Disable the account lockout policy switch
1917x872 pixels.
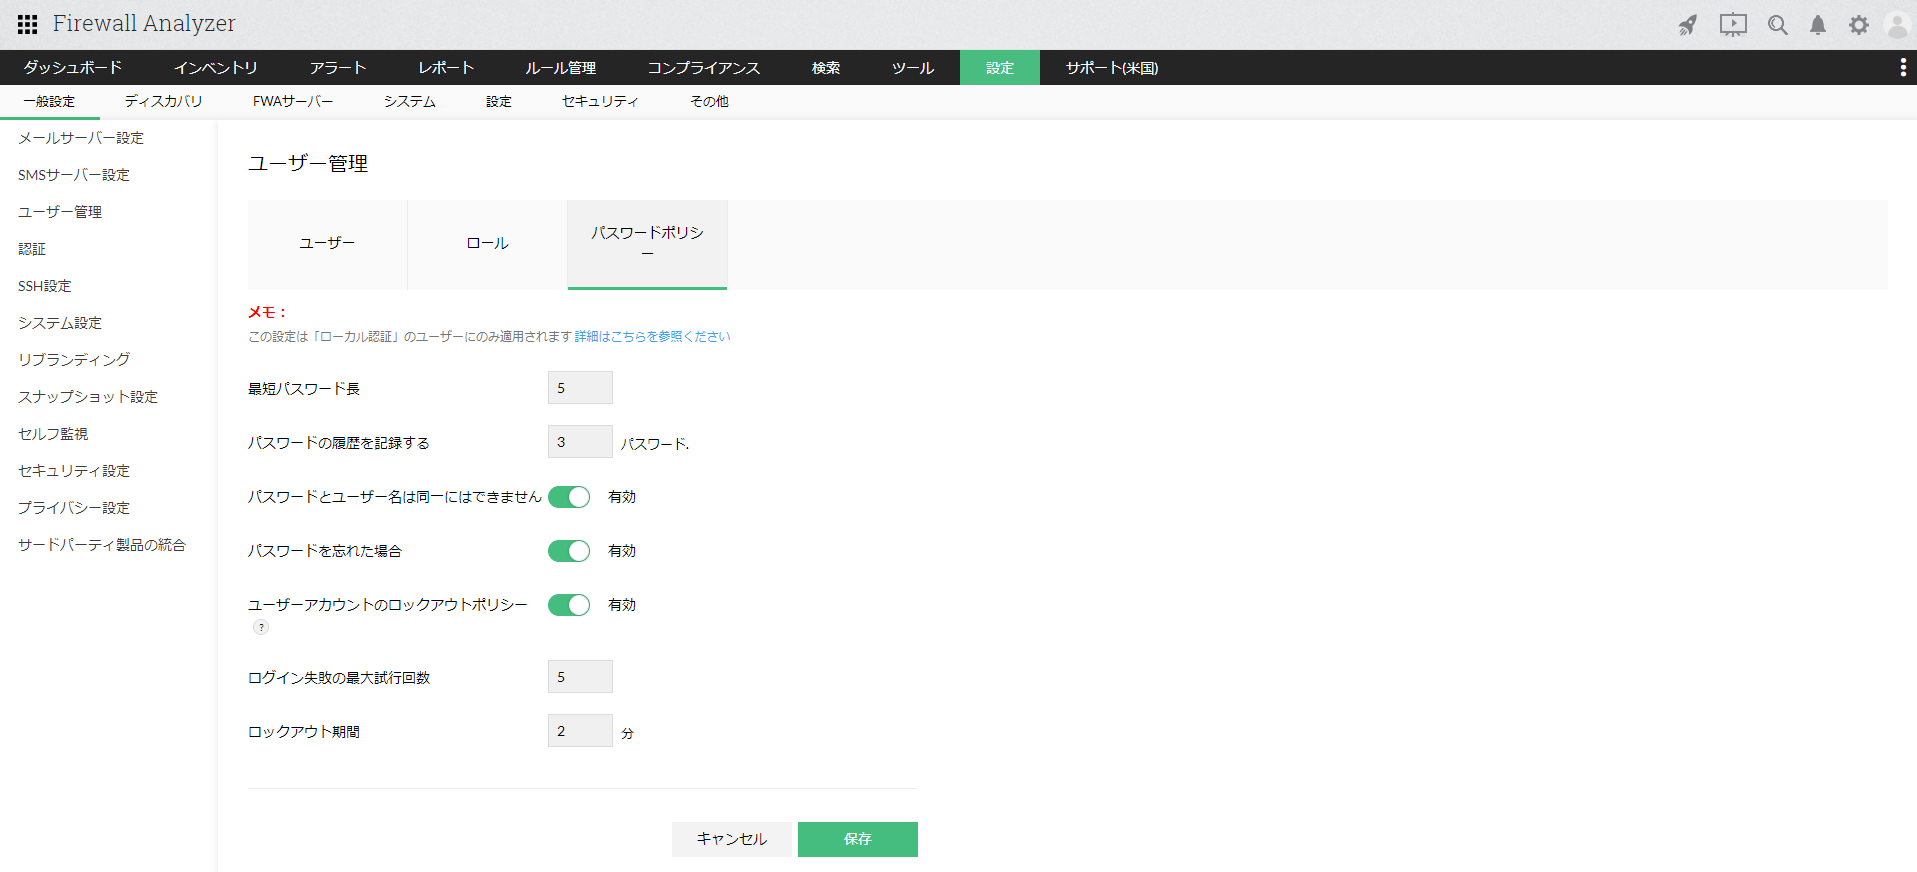coord(569,605)
